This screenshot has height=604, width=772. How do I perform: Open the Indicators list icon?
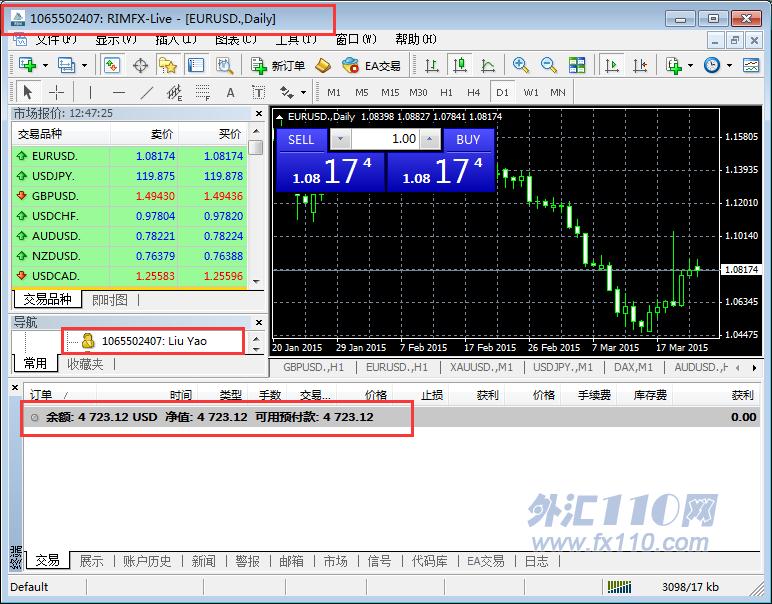[674, 65]
